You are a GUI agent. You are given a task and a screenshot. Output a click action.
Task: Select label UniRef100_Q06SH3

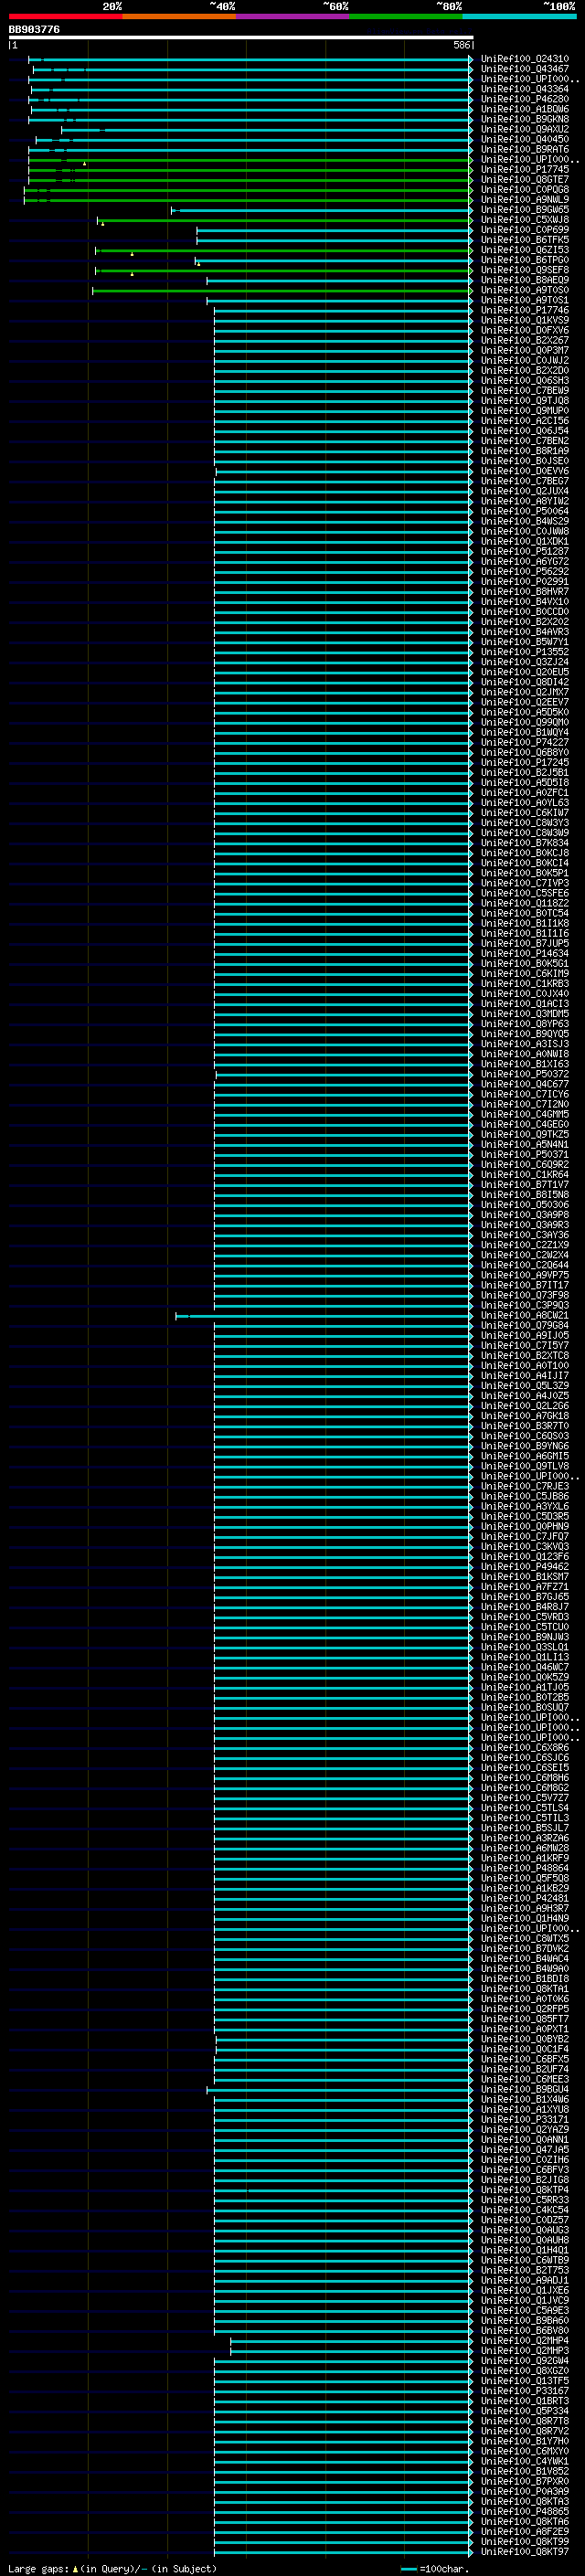(x=524, y=380)
